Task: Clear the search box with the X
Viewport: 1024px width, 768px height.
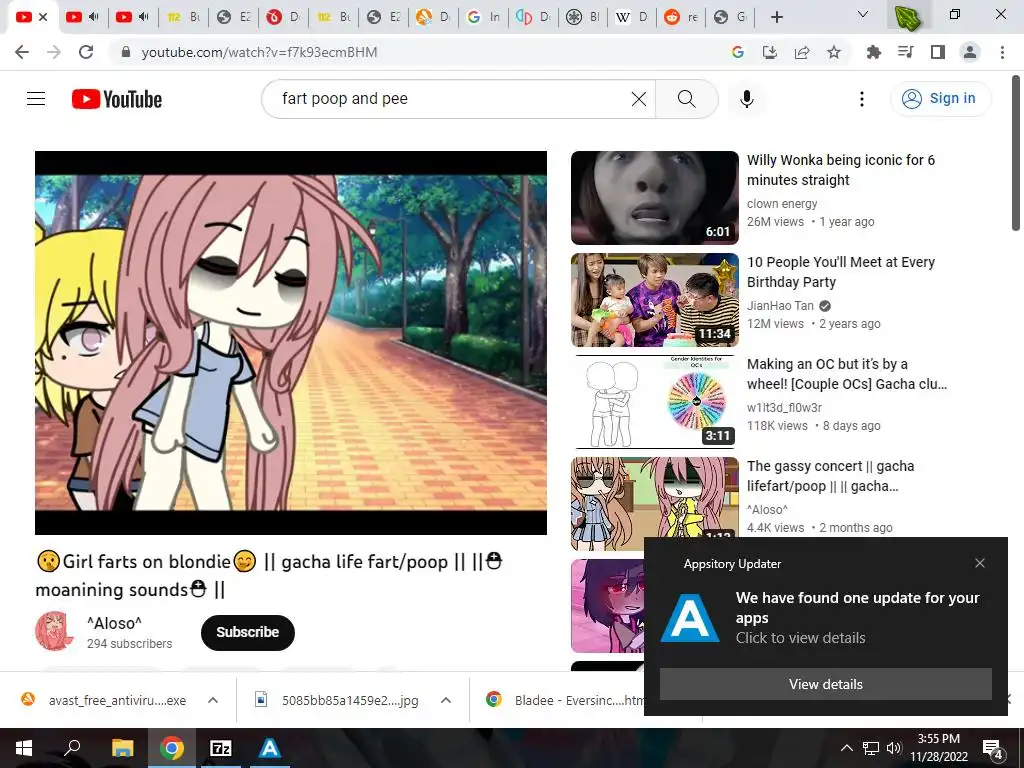Action: pos(639,99)
